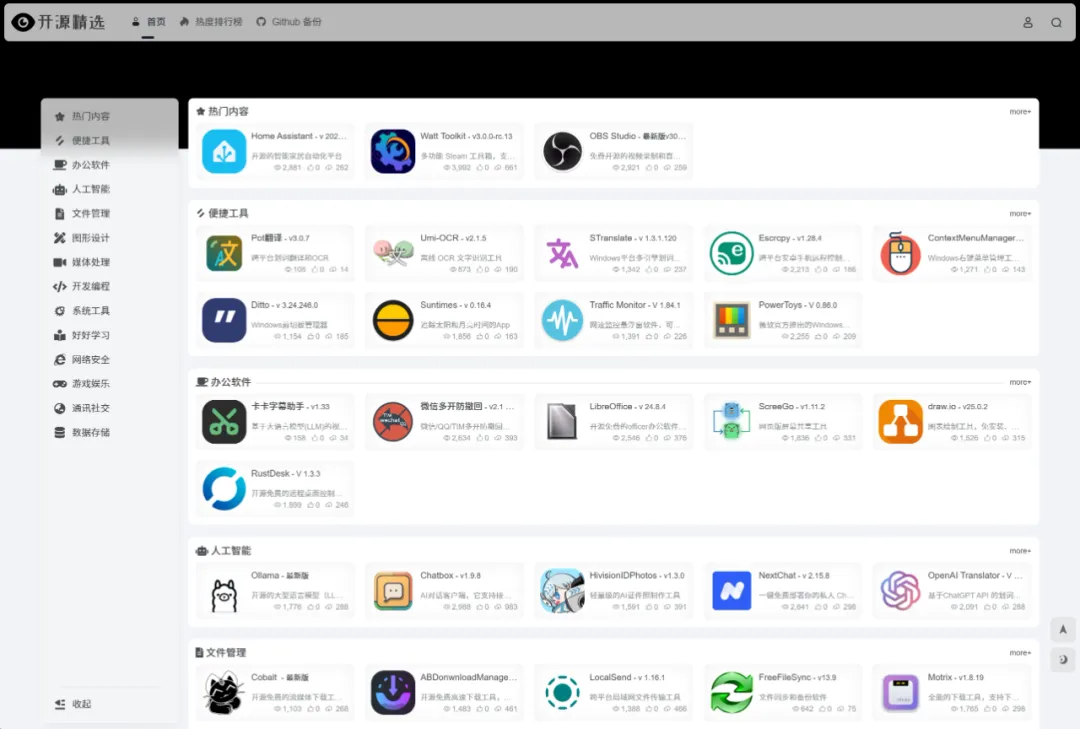
Task: Open the Ditto quote-mark icon
Action: point(224,320)
